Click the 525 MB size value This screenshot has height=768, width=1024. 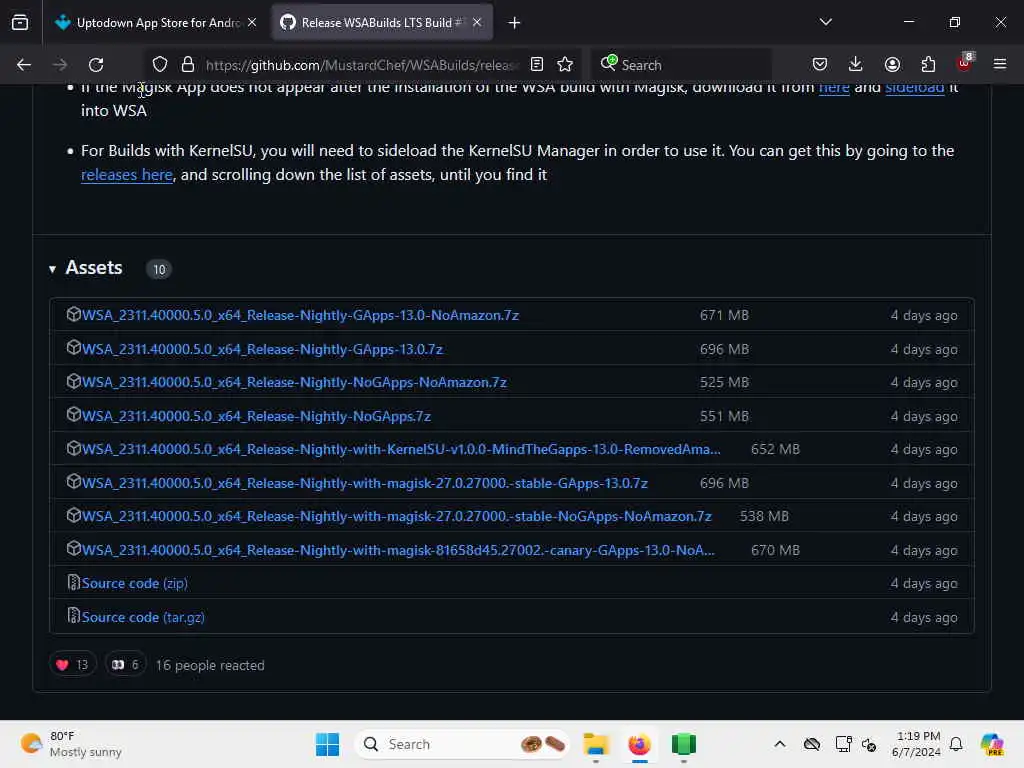[724, 383]
